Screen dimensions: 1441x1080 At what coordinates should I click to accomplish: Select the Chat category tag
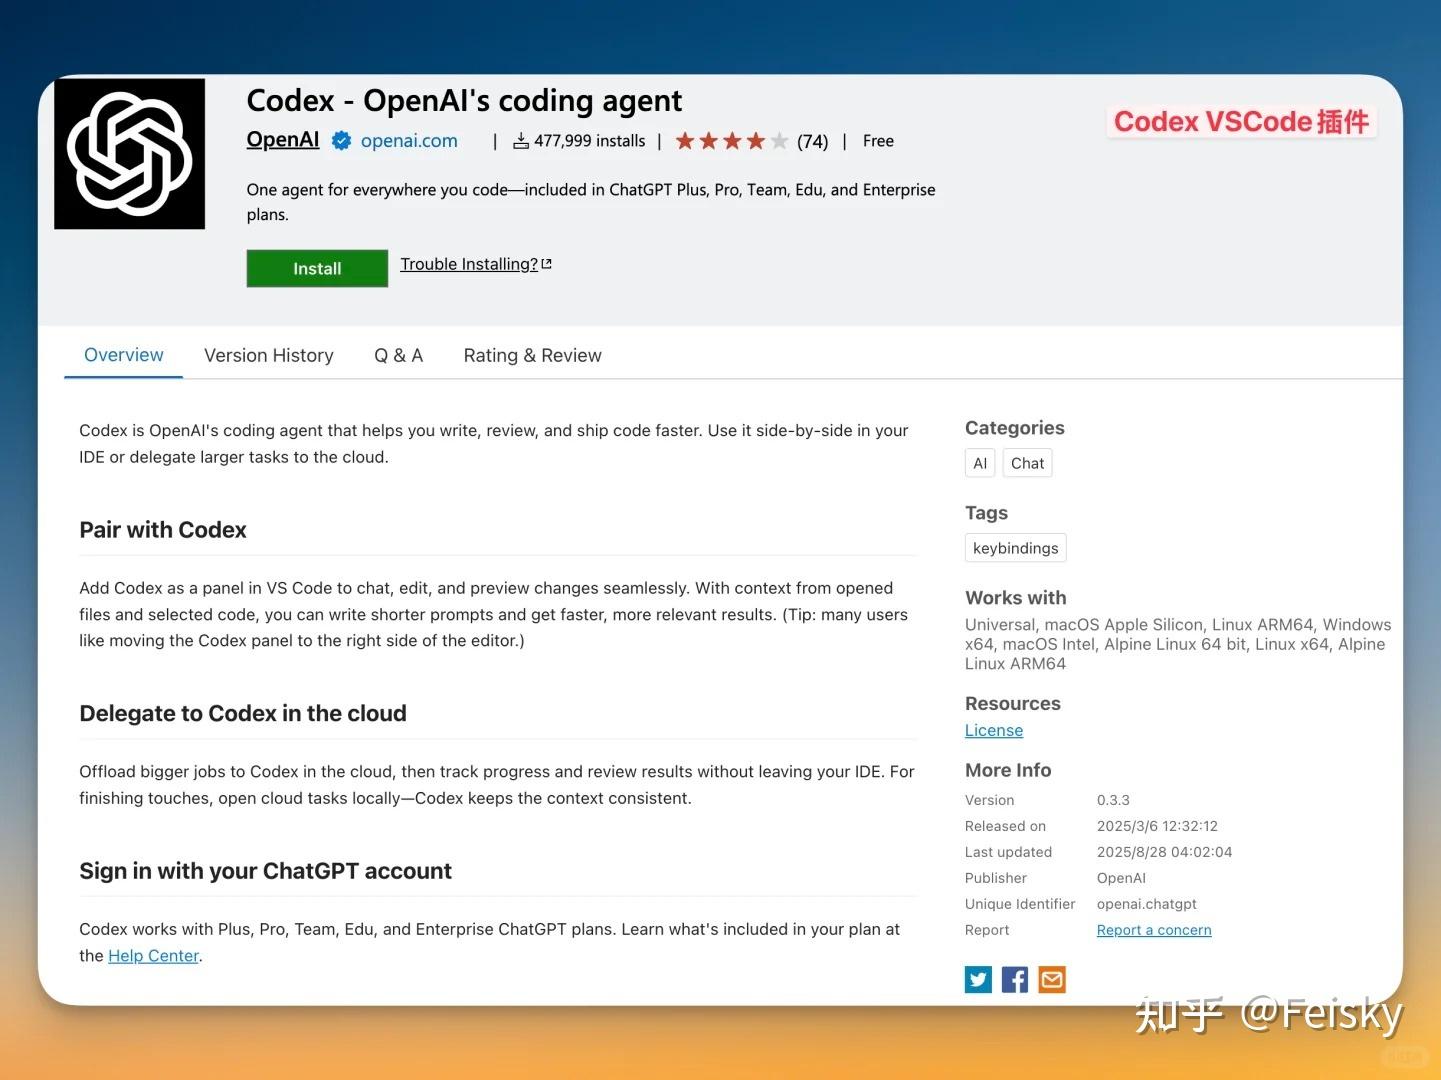1027,462
